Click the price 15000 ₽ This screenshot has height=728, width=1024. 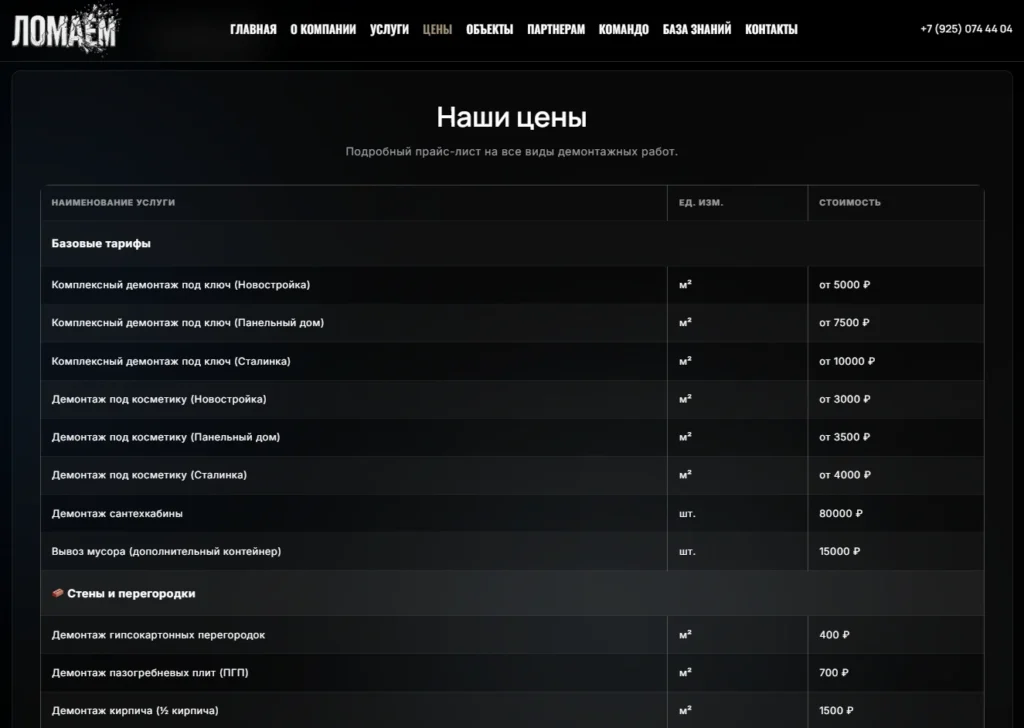point(840,551)
